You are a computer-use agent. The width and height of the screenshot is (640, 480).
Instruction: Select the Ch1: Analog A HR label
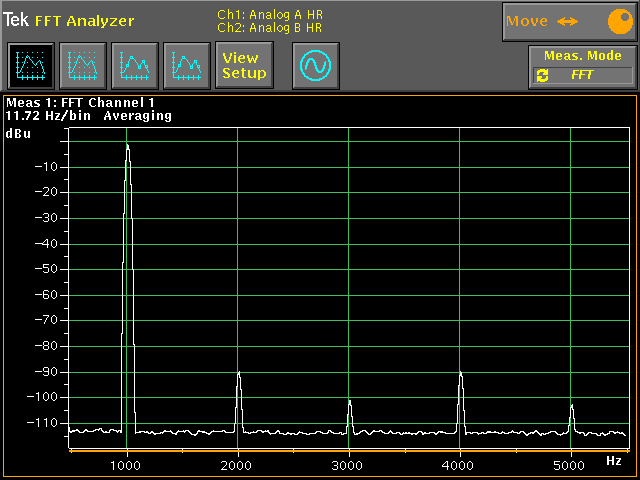269,14
